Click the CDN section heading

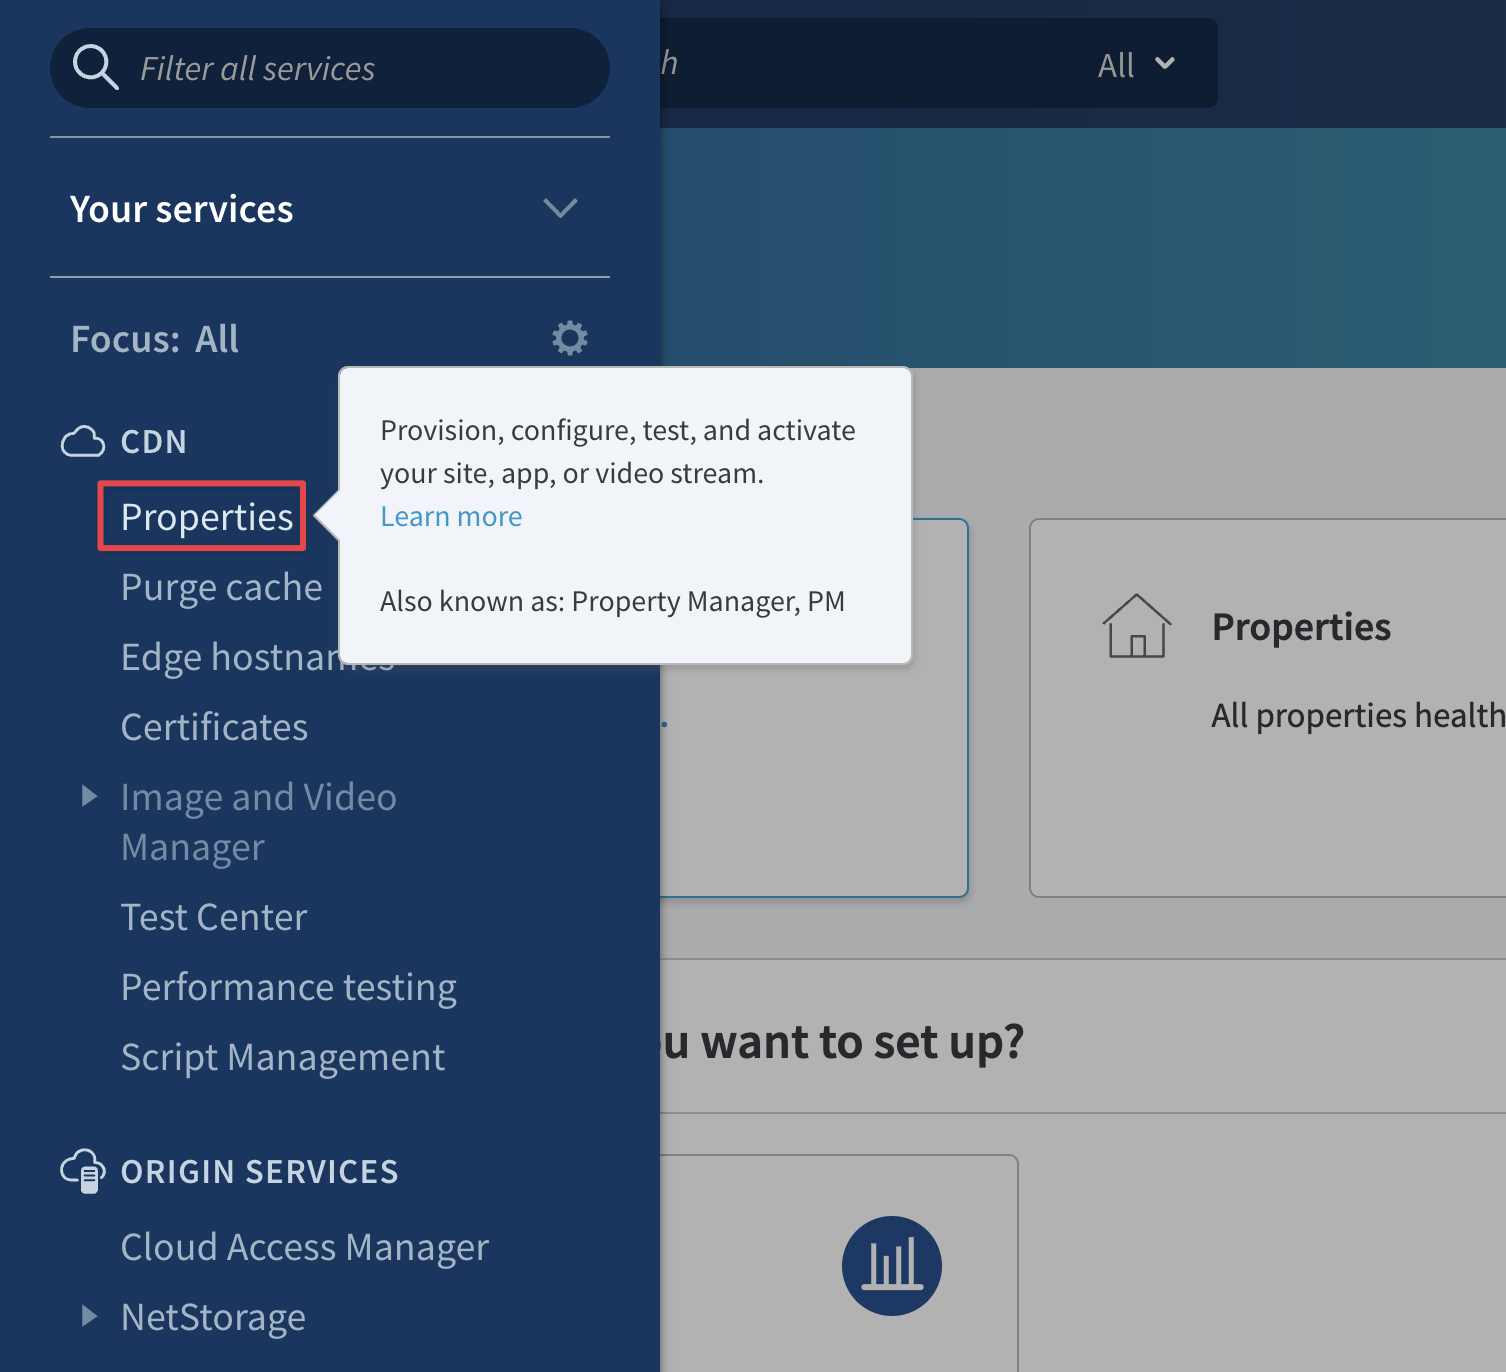point(154,441)
